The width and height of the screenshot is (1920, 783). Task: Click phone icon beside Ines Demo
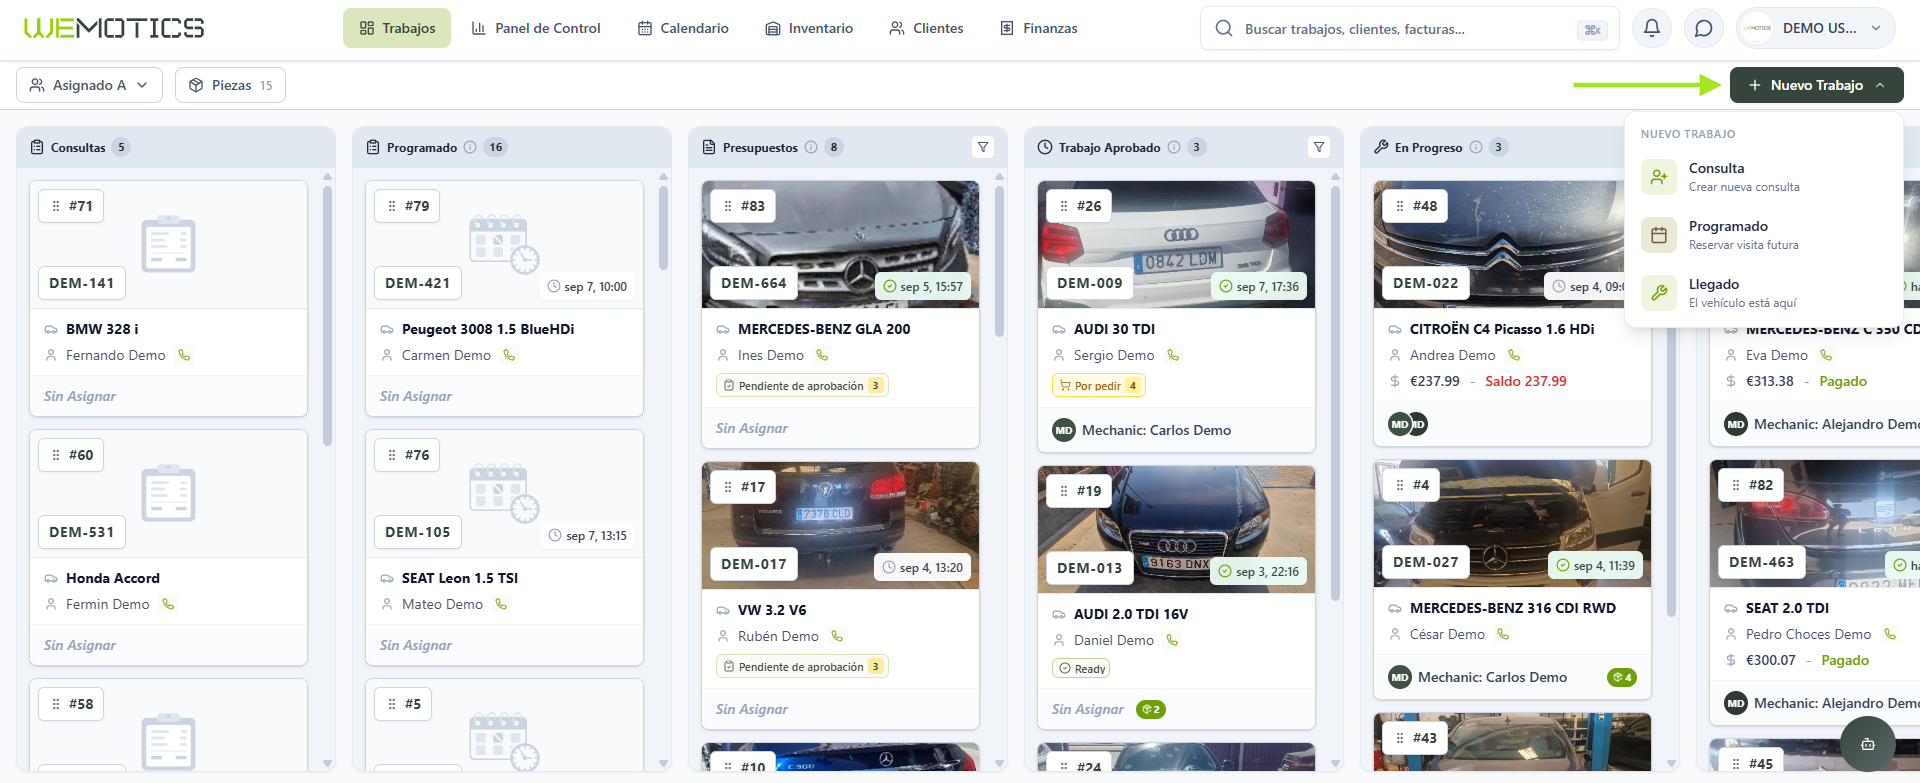pos(822,355)
